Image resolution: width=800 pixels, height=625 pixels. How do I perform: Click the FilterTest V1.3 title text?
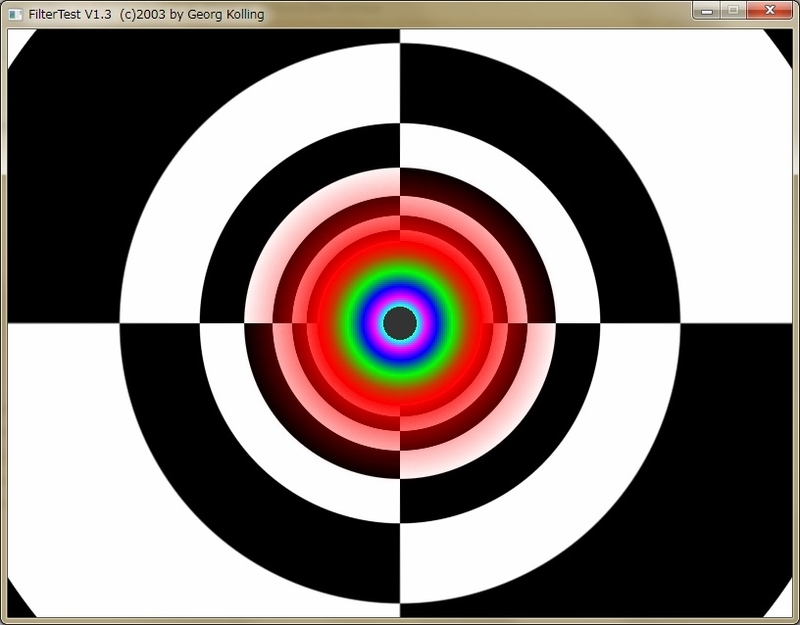coord(146,14)
